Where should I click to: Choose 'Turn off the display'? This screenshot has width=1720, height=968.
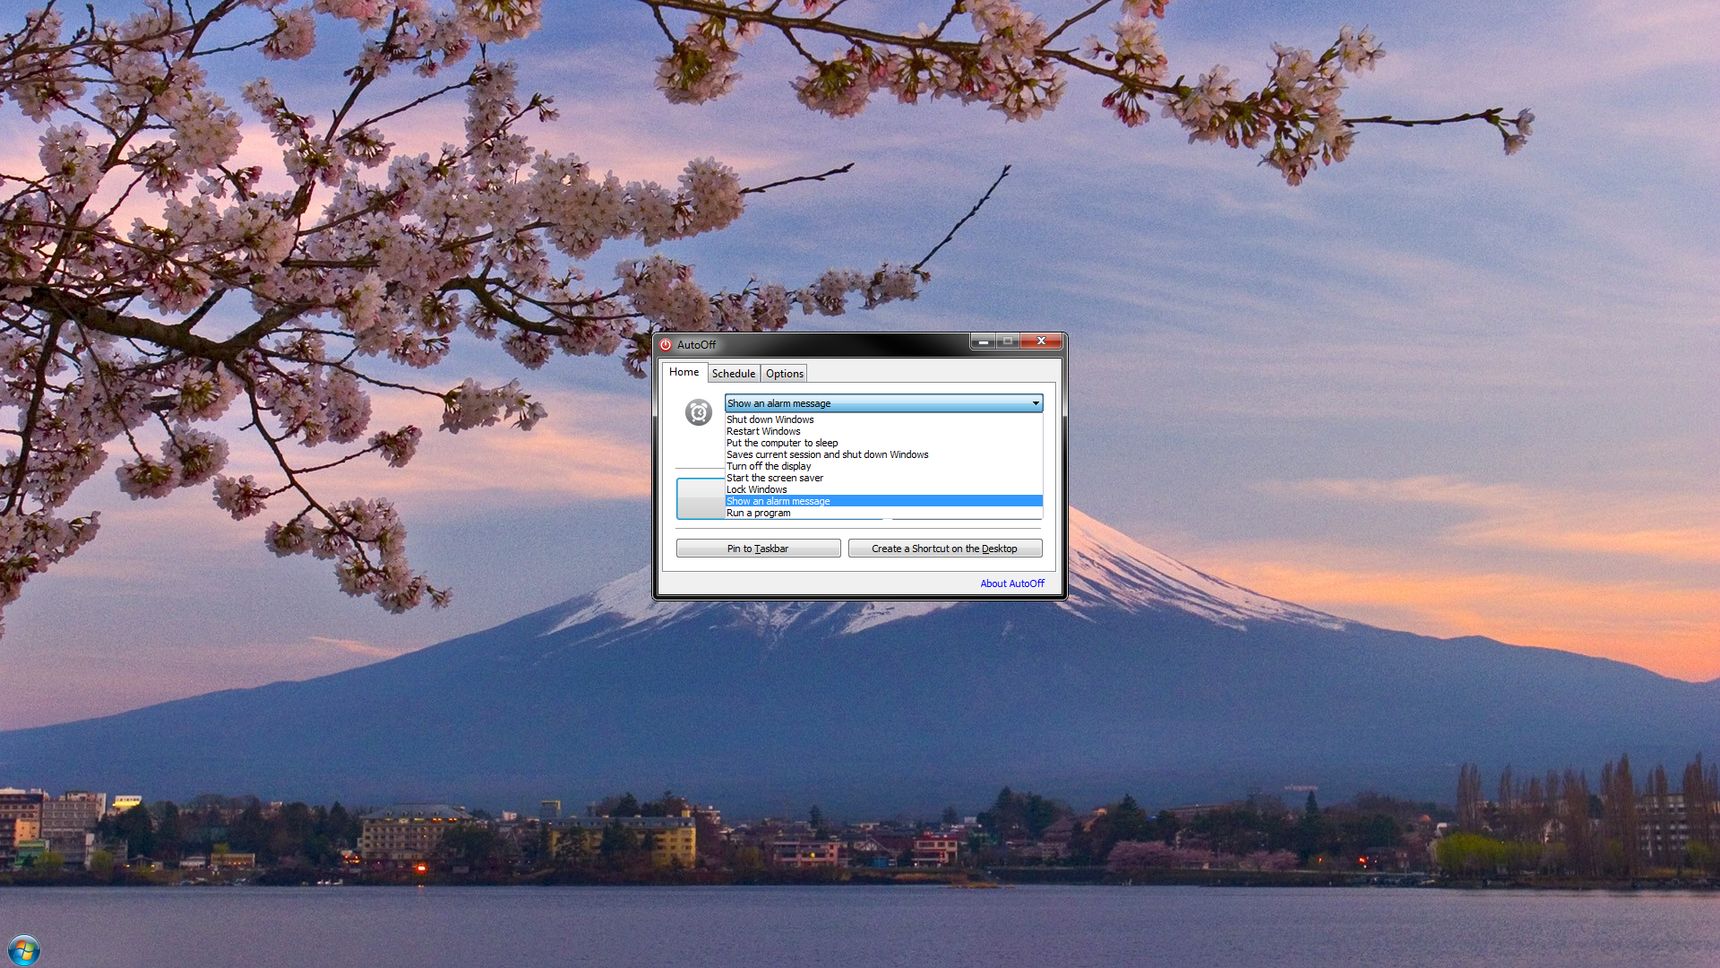click(883, 466)
